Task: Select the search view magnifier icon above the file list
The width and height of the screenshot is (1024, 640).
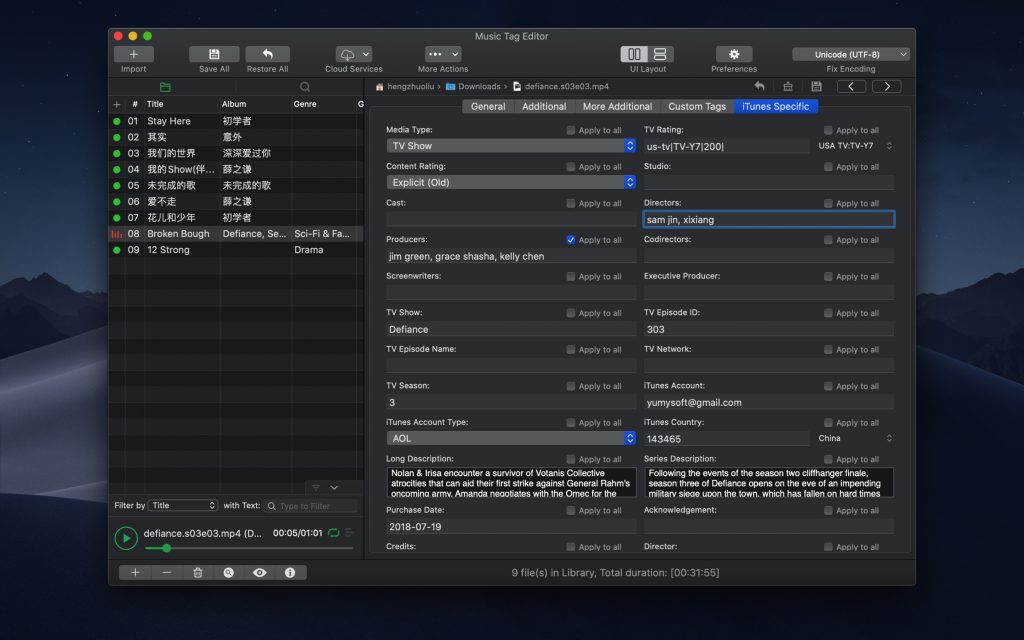Action: [305, 87]
